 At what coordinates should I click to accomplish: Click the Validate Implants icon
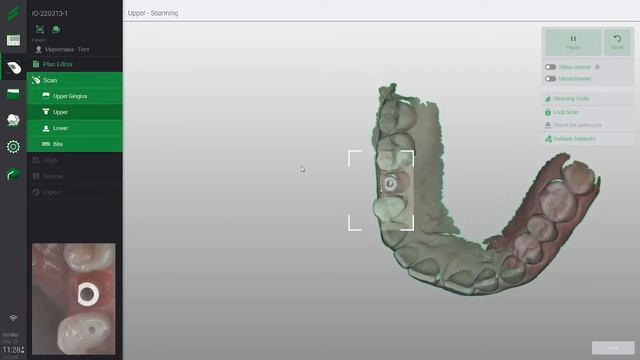click(548, 139)
